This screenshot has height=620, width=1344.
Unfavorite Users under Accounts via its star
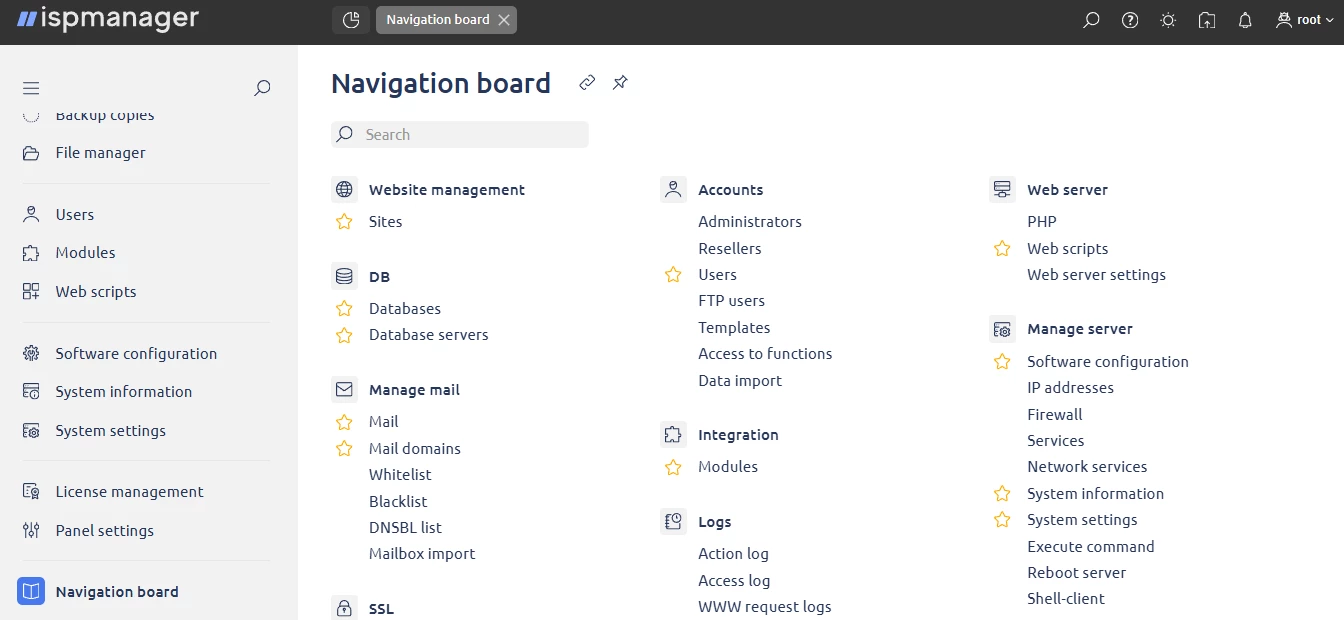(672, 274)
